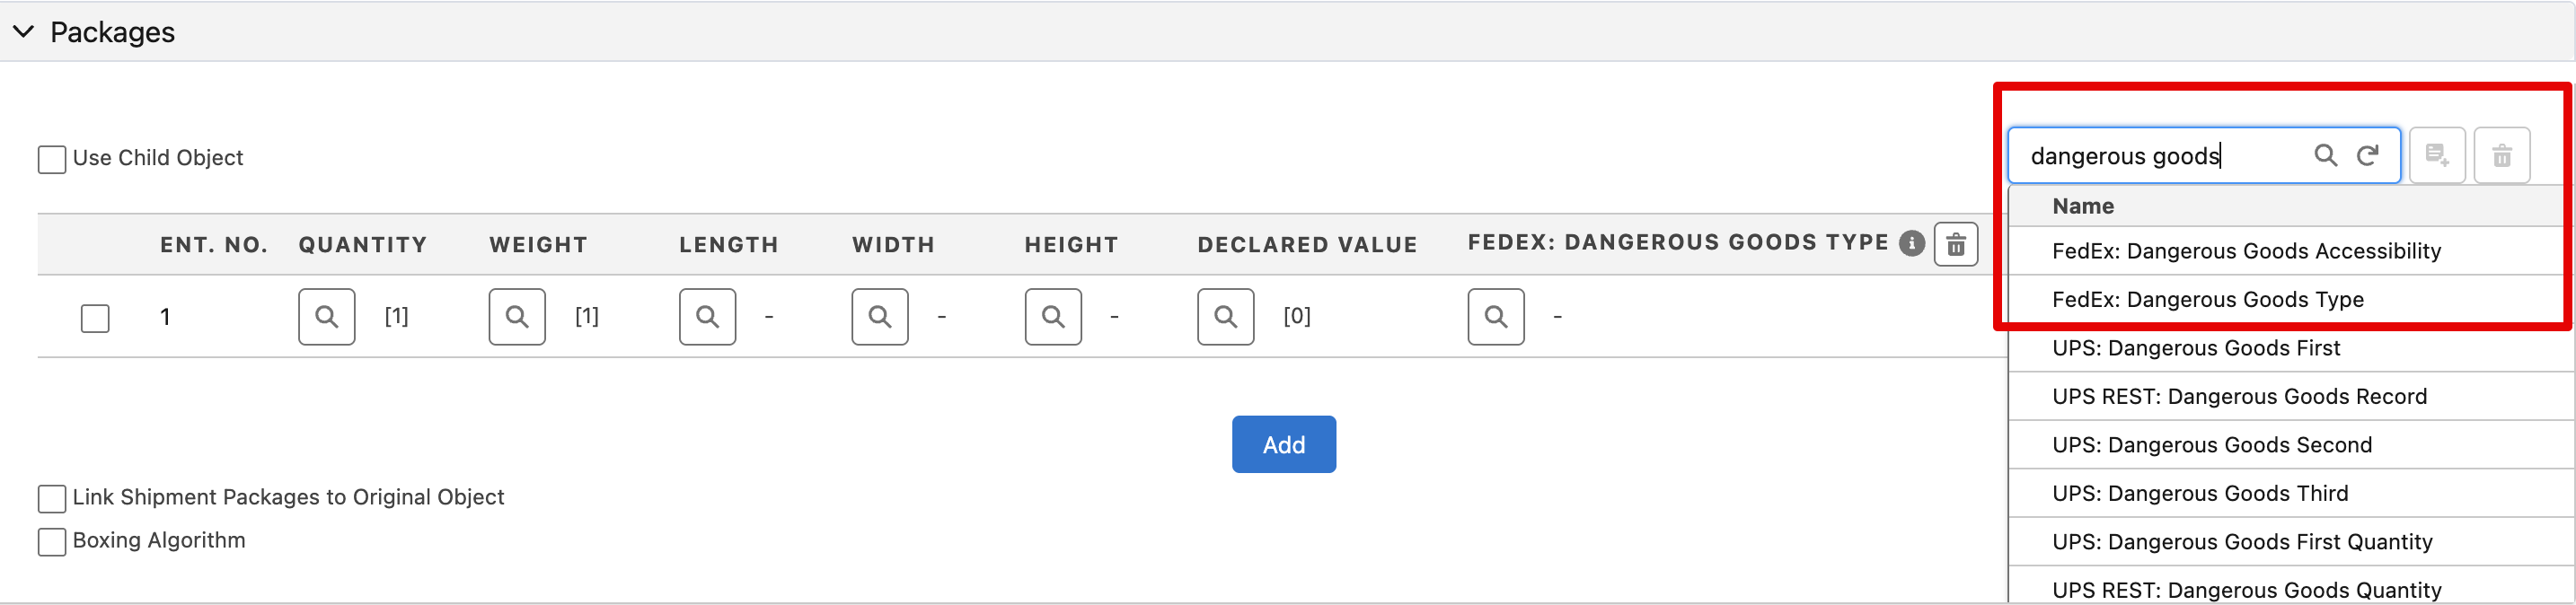Viewport: 2576px width, 605px height.
Task: Delete the FedEx Dangerous Goods Type column
Action: click(x=1956, y=244)
